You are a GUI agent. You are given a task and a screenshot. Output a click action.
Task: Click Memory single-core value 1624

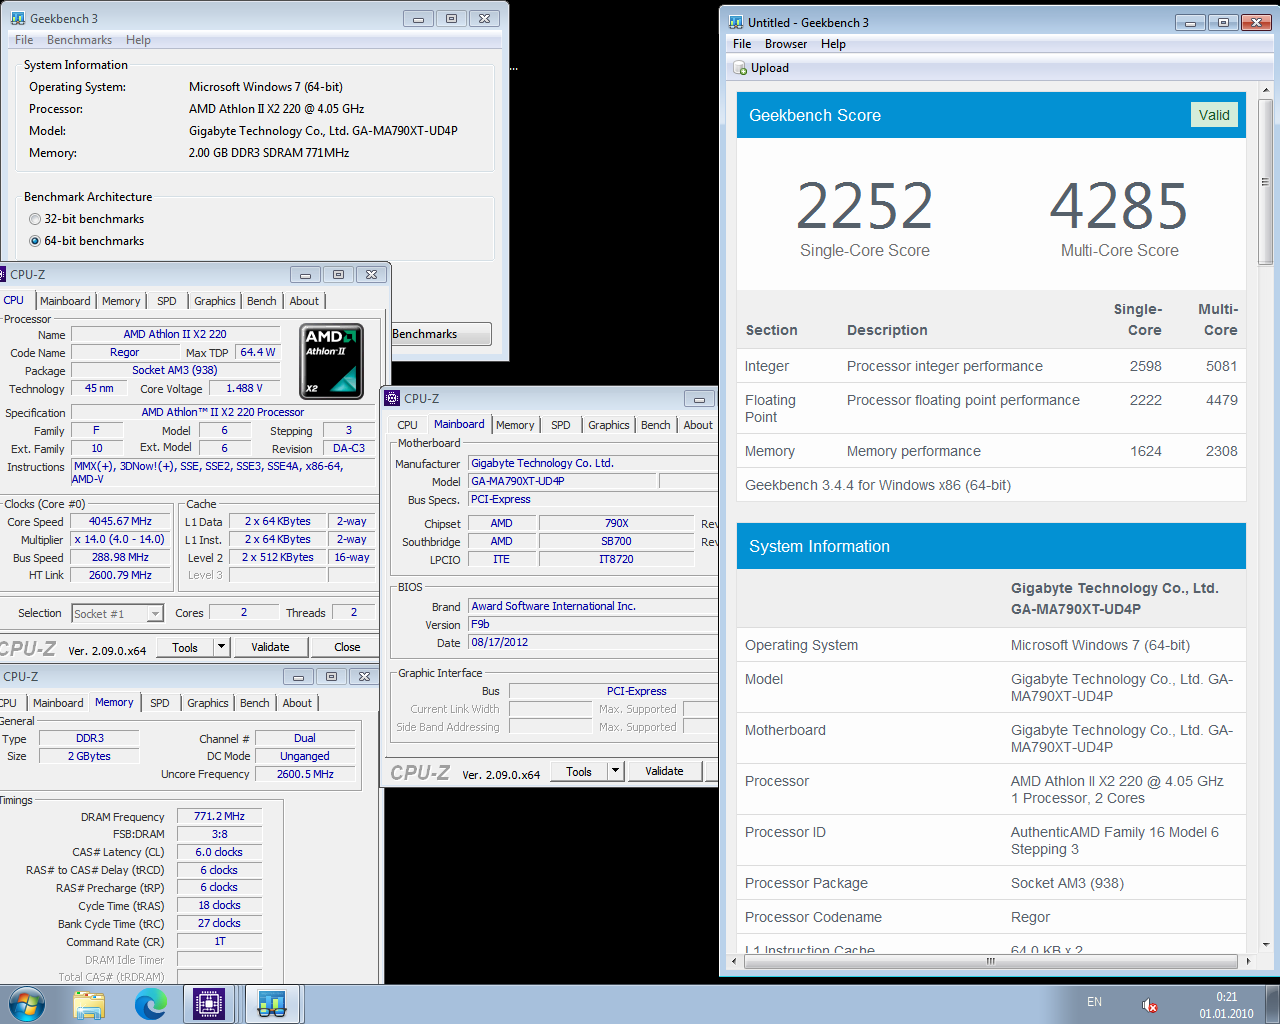pyautogui.click(x=1146, y=451)
